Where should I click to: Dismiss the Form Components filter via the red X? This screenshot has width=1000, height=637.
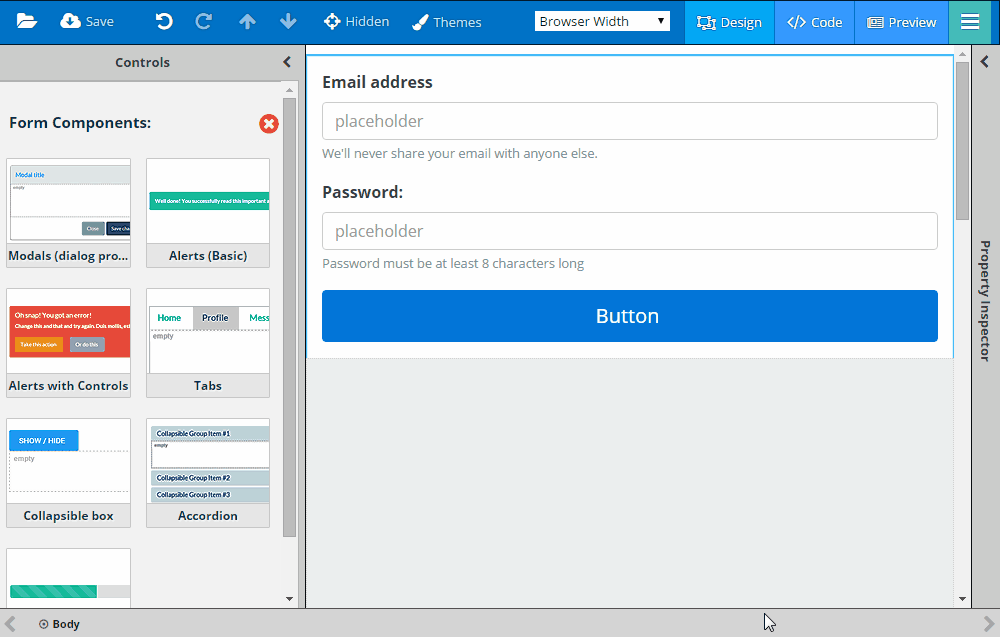[268, 124]
